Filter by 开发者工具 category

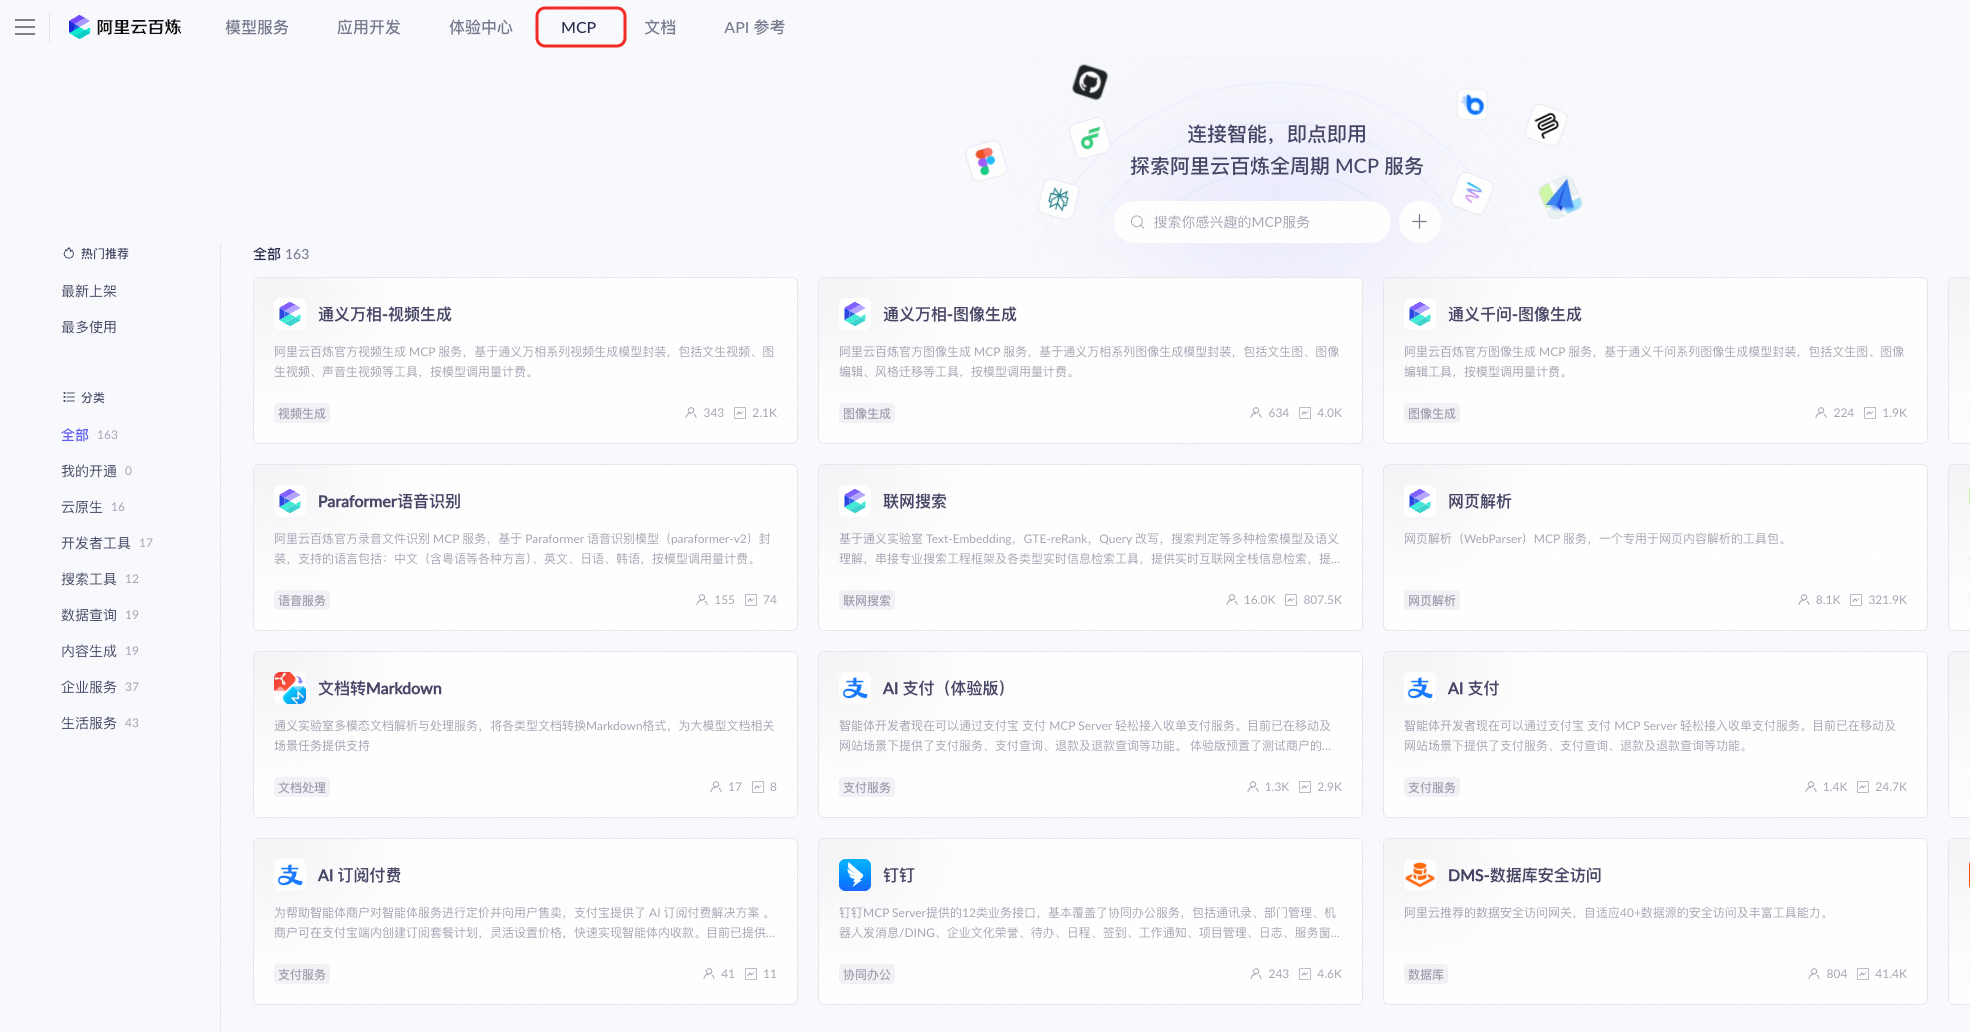click(96, 543)
